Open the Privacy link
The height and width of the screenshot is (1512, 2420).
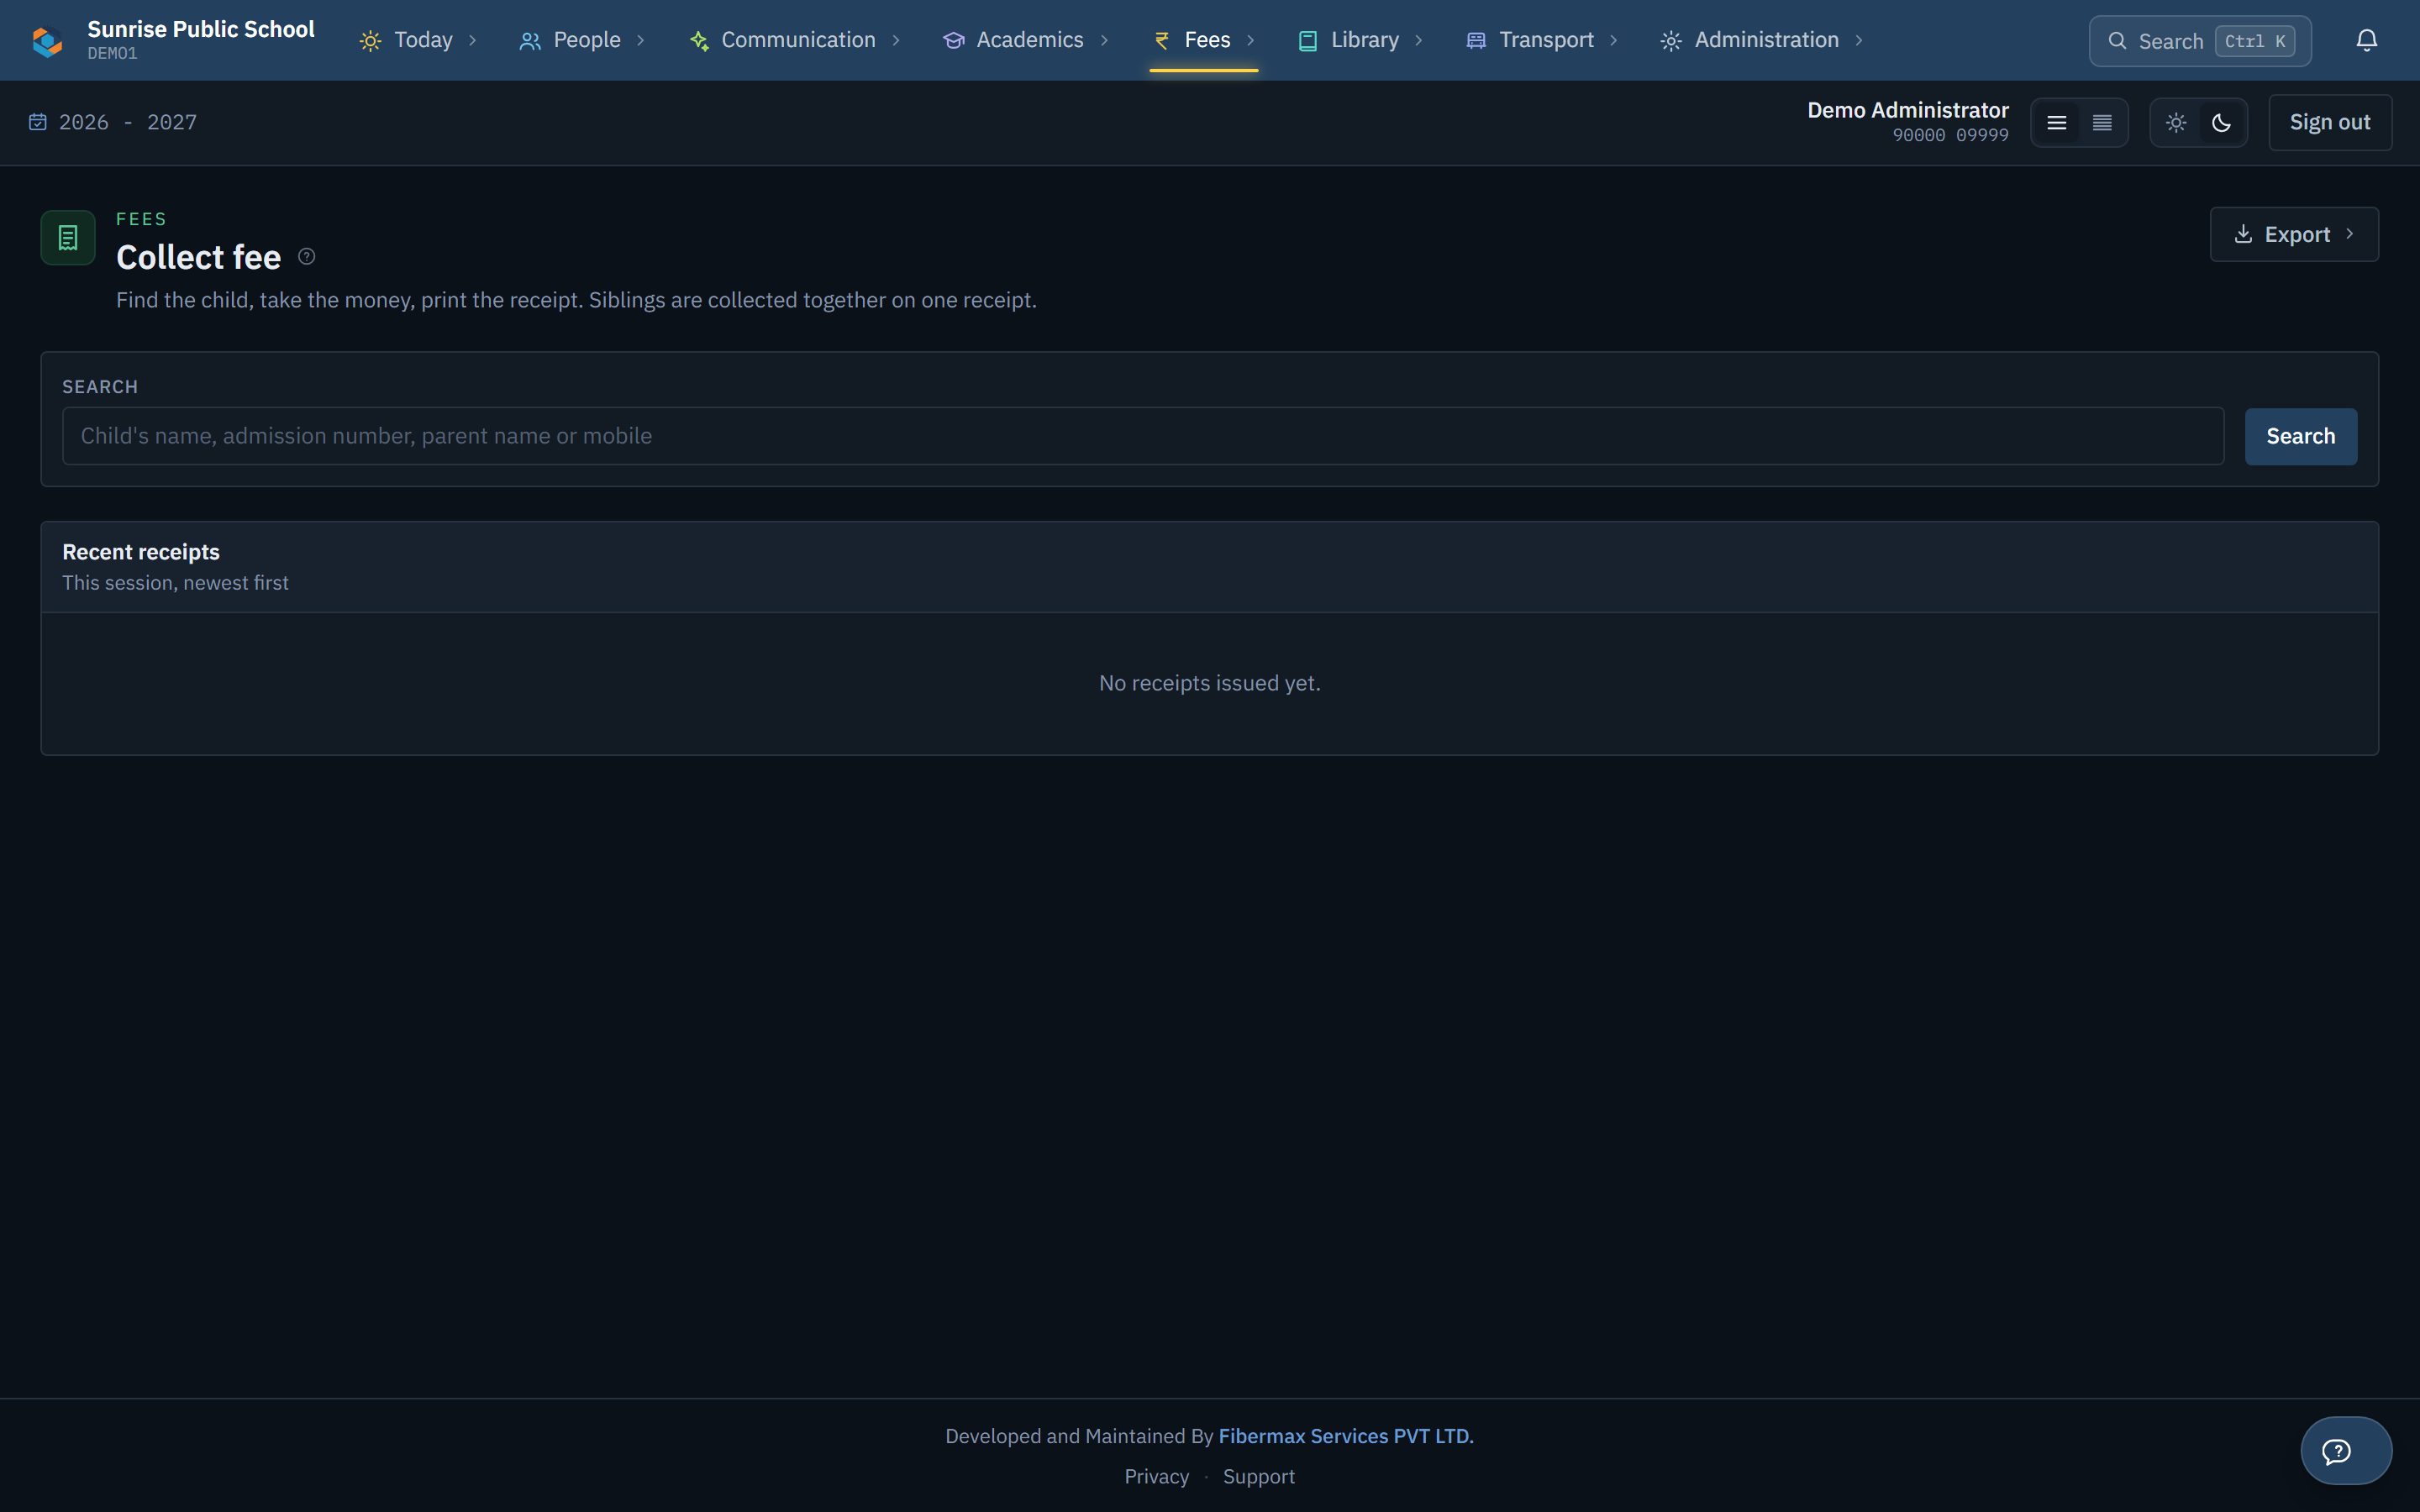(x=1156, y=1476)
